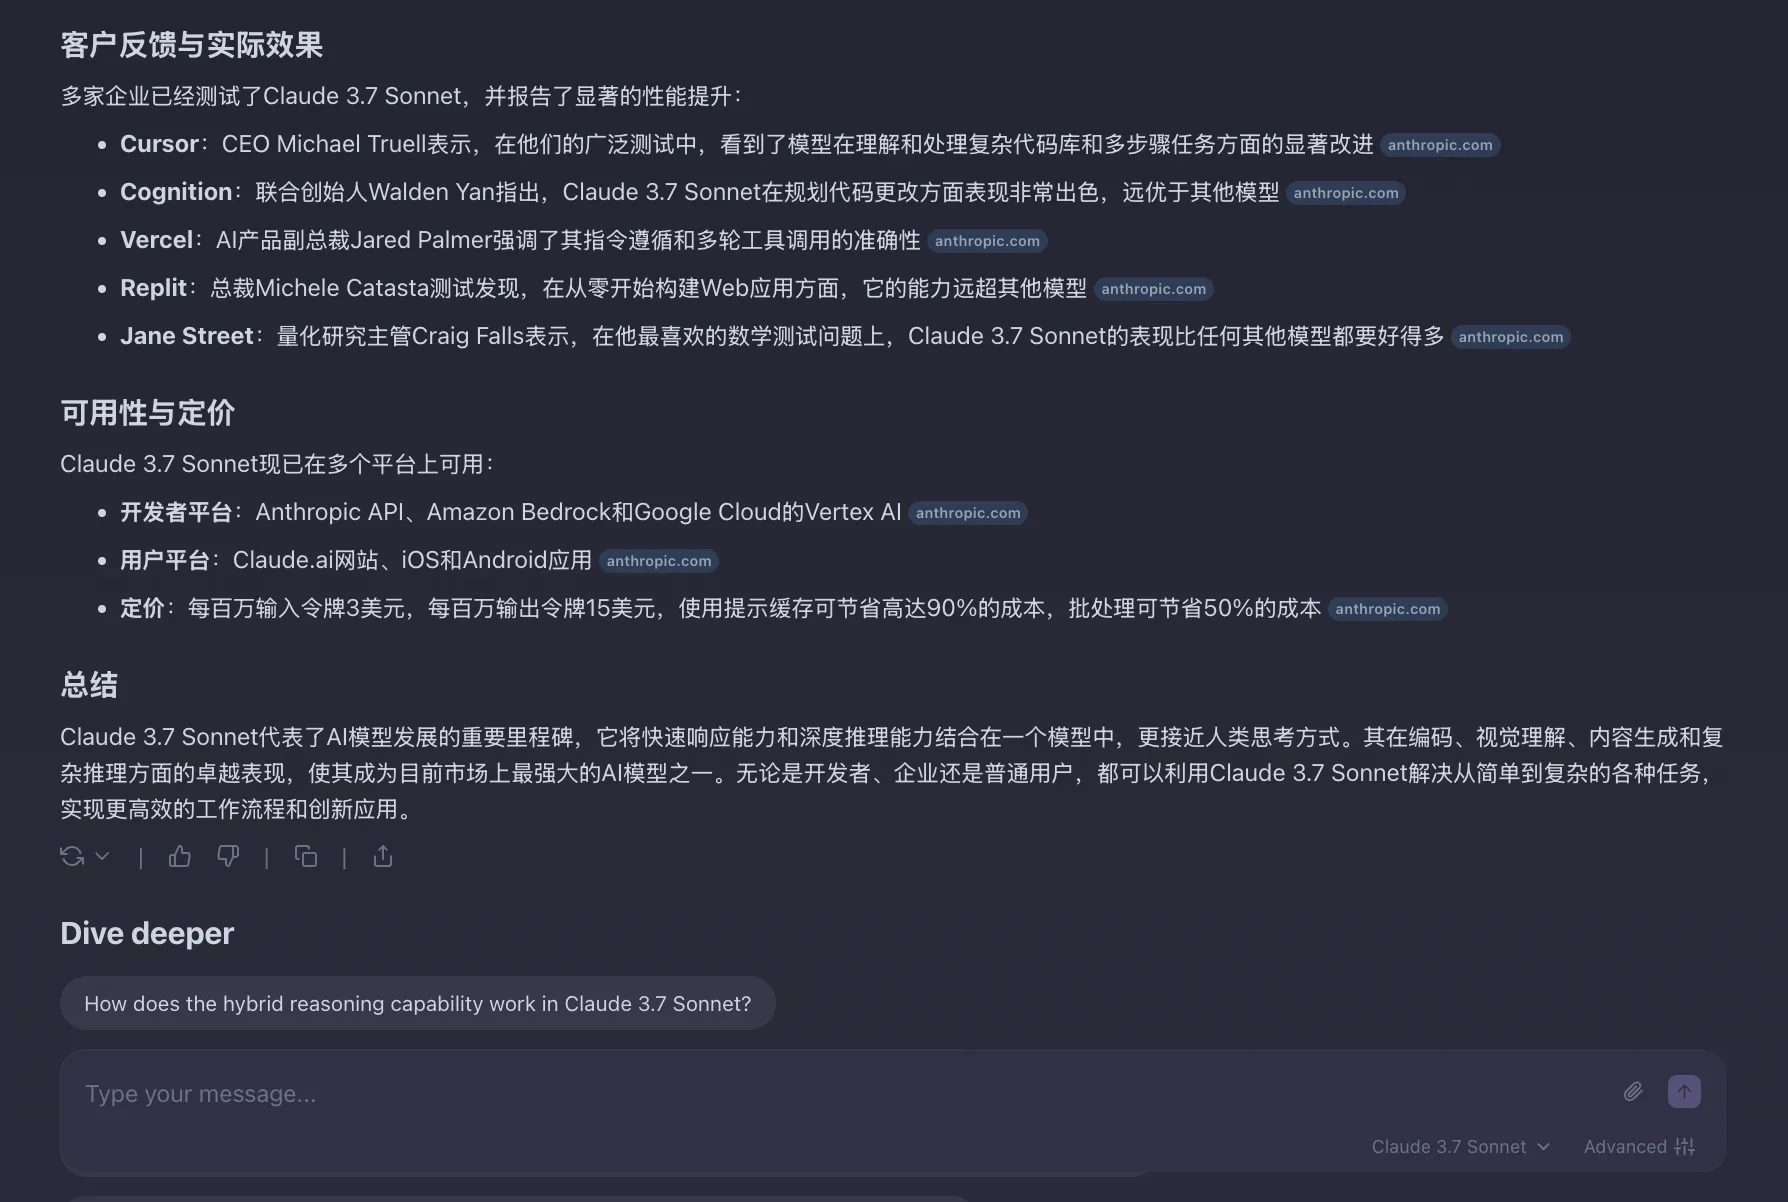1788x1202 pixels.
Task: Click the line '多家企业已经测试了Claude 3.7 Sonnet'
Action: (x=401, y=96)
